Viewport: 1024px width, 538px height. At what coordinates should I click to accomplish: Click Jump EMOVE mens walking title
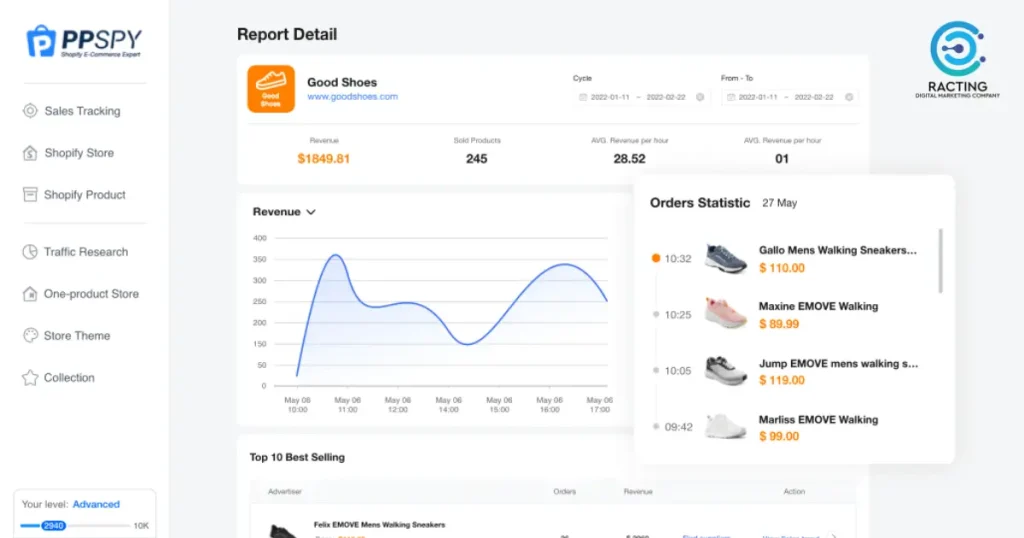838,364
